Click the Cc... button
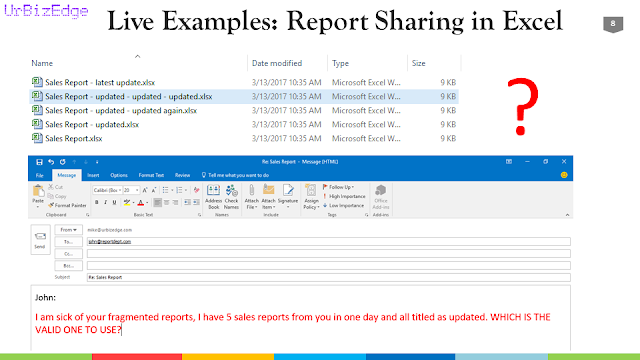The width and height of the screenshot is (640, 360). coord(69,254)
